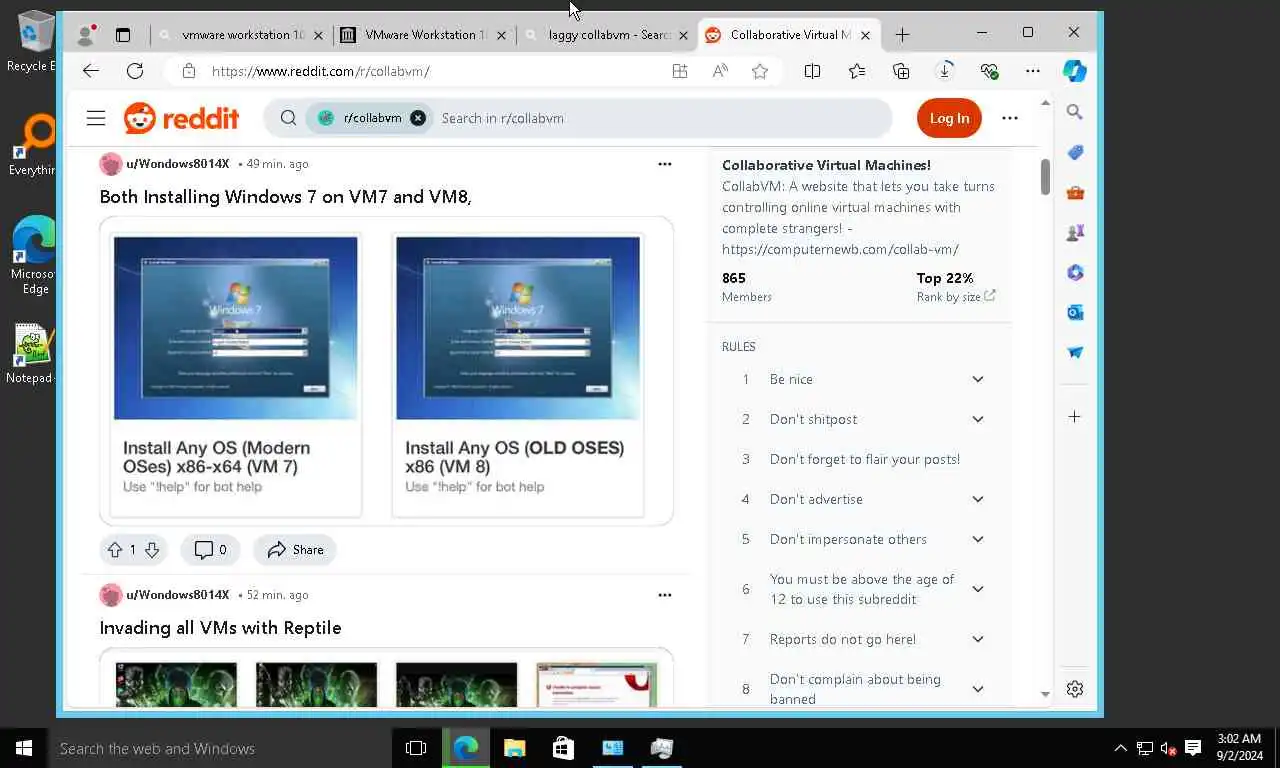
Task: Click the Rank by size link
Action: point(956,297)
